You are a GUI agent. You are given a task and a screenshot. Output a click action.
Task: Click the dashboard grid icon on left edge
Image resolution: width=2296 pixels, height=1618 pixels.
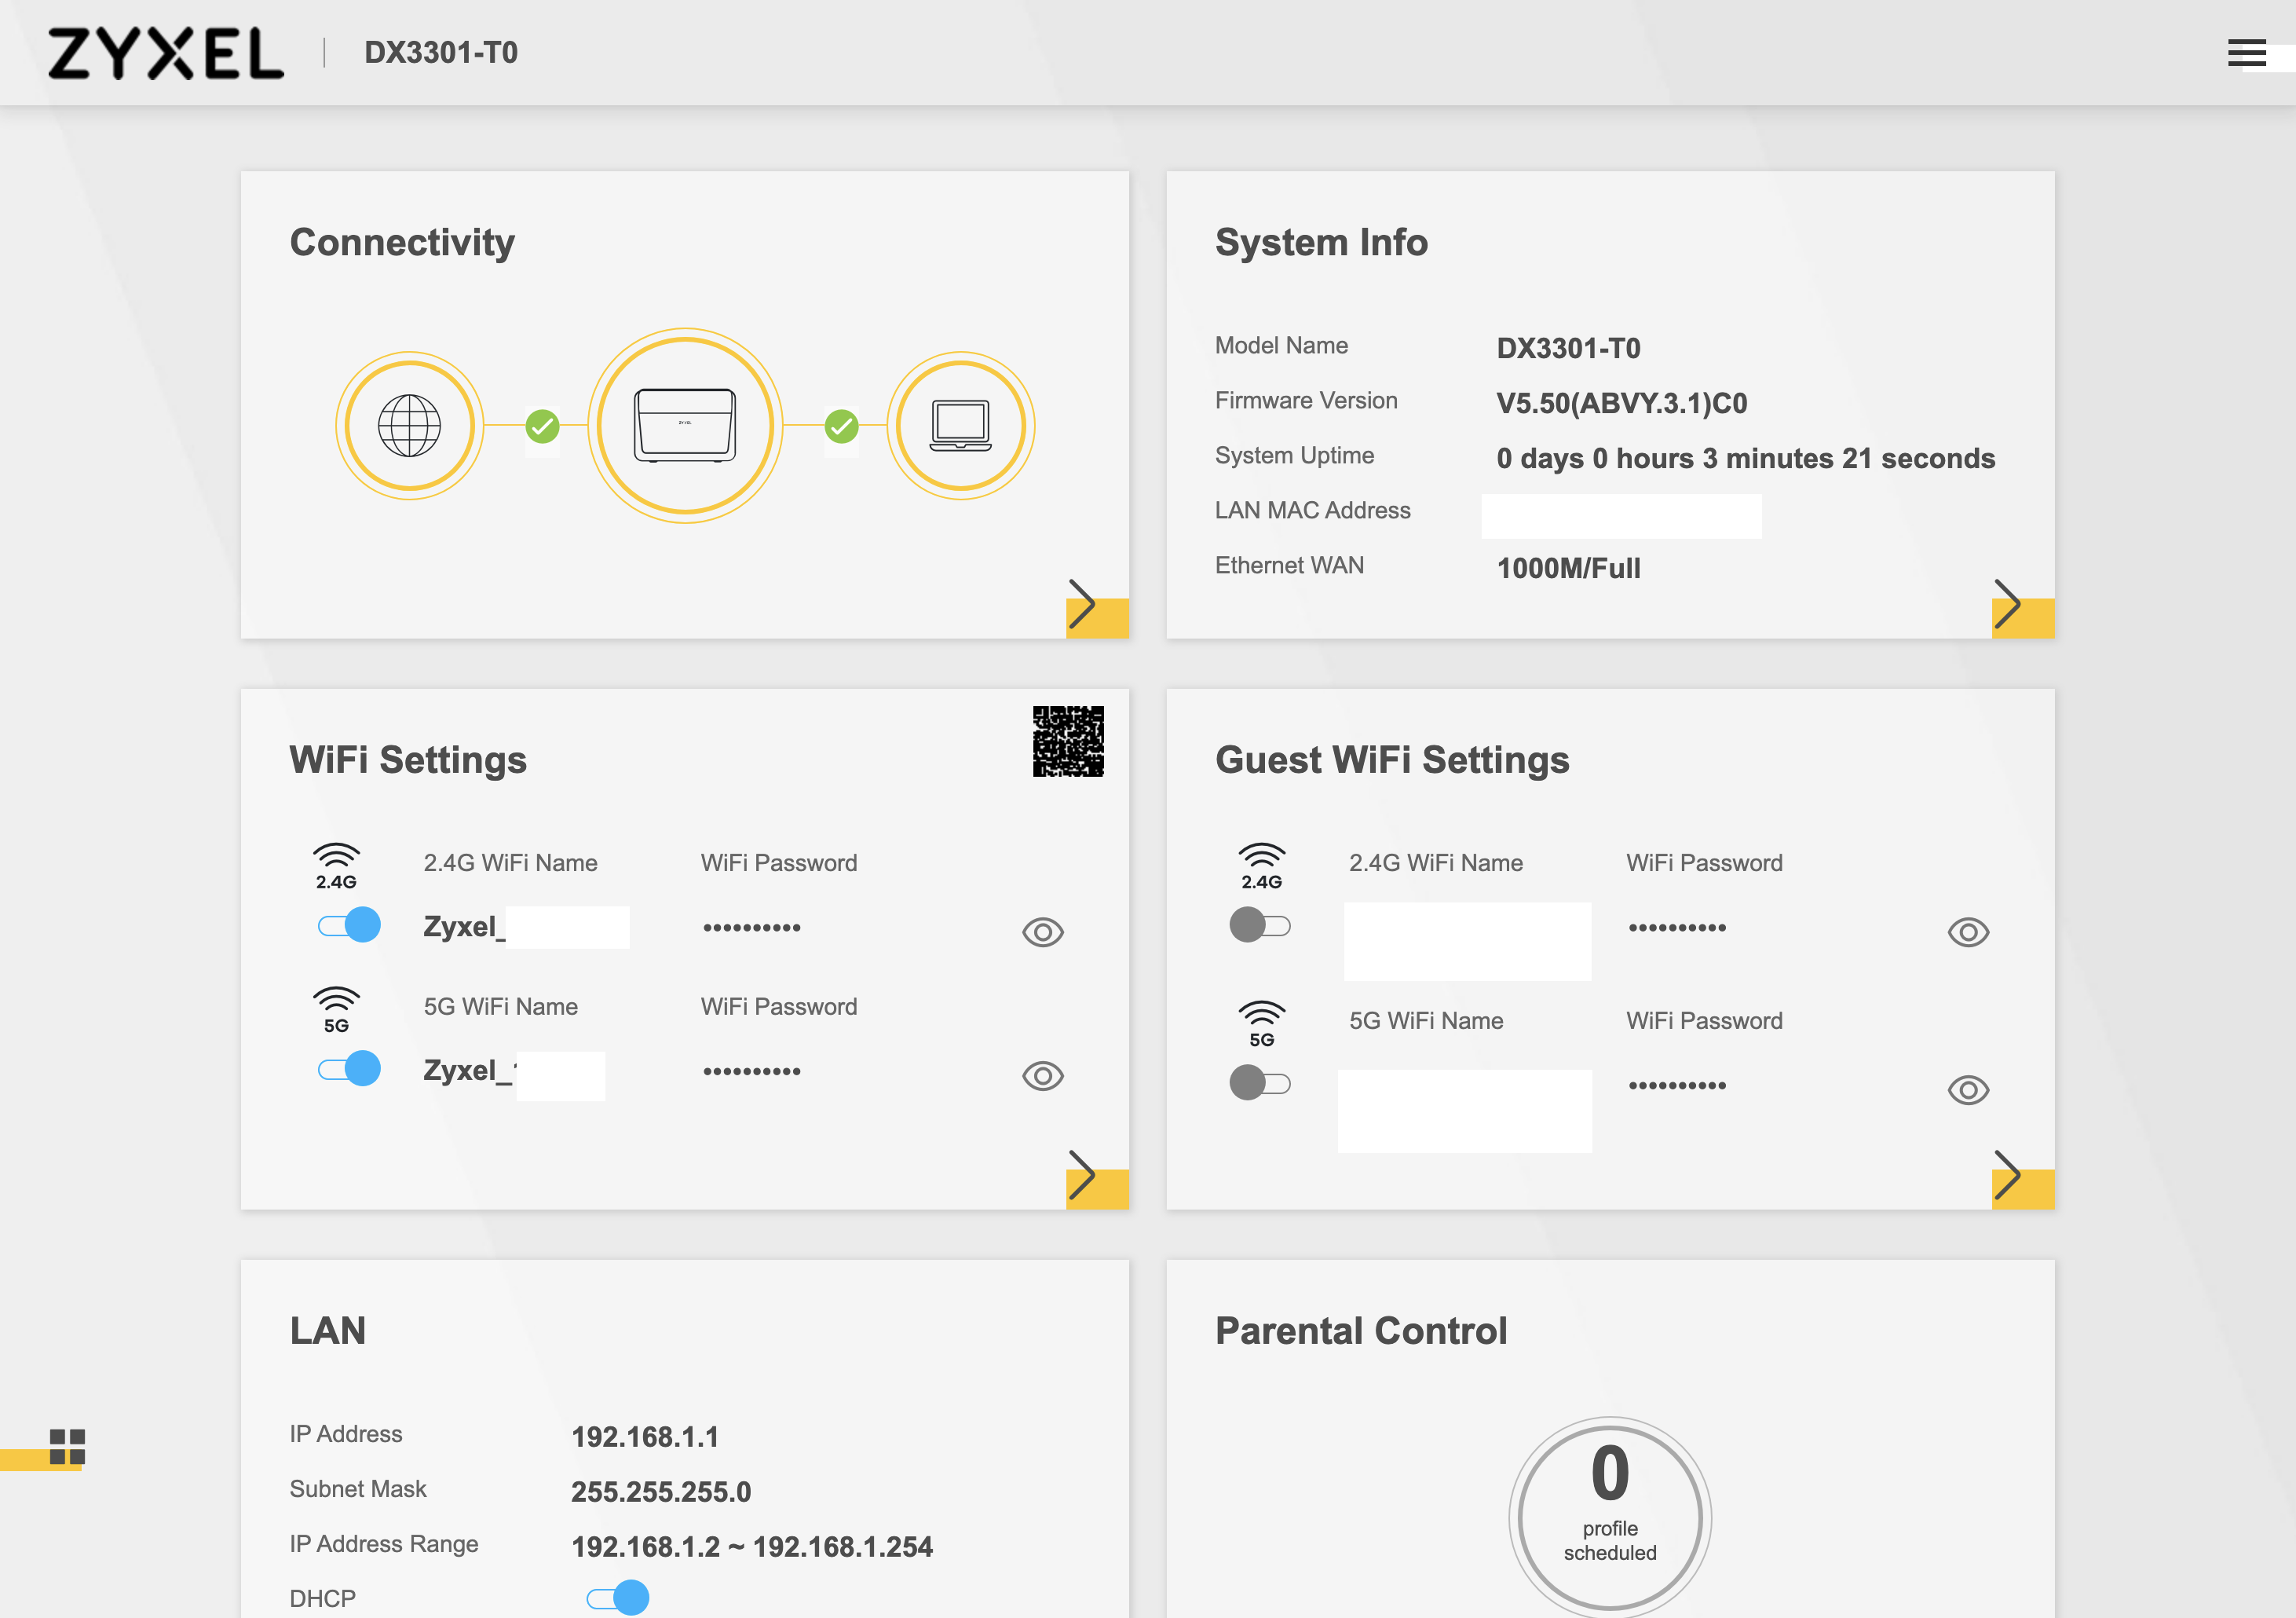[x=67, y=1446]
